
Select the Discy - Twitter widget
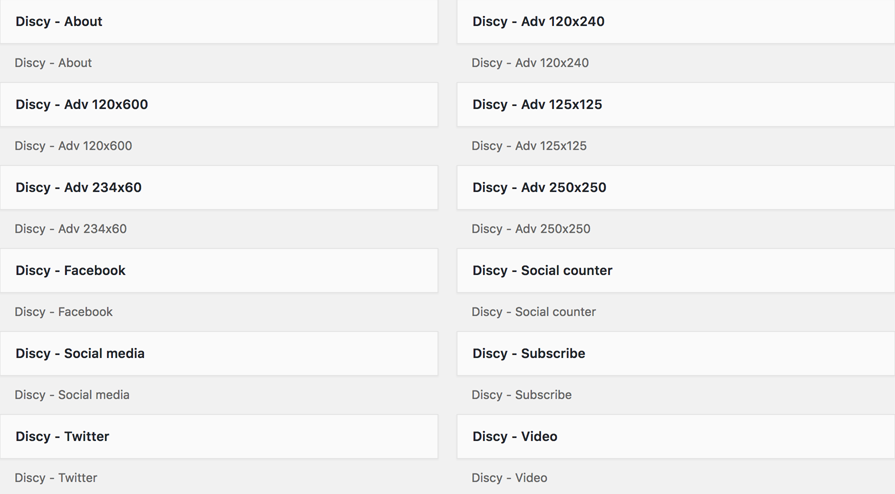[219, 436]
